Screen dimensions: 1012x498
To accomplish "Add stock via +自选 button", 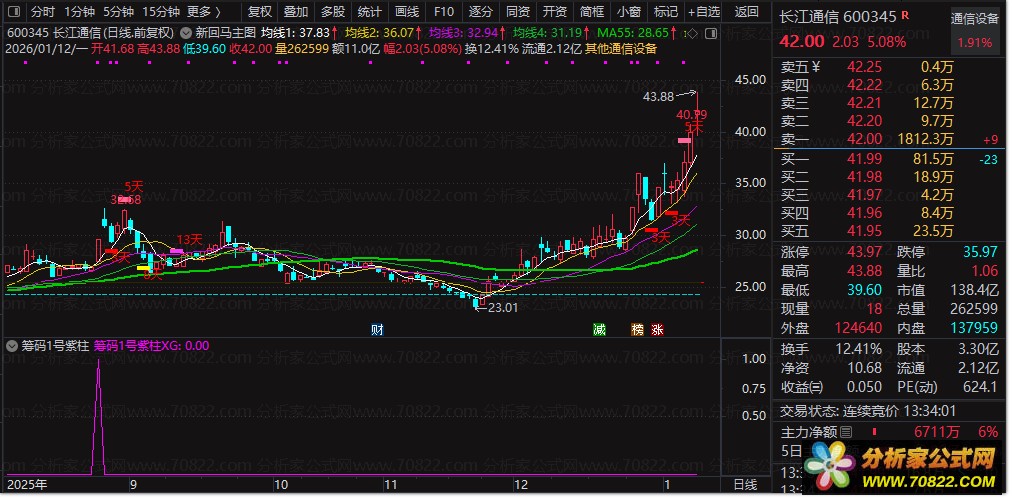I will pos(703,12).
